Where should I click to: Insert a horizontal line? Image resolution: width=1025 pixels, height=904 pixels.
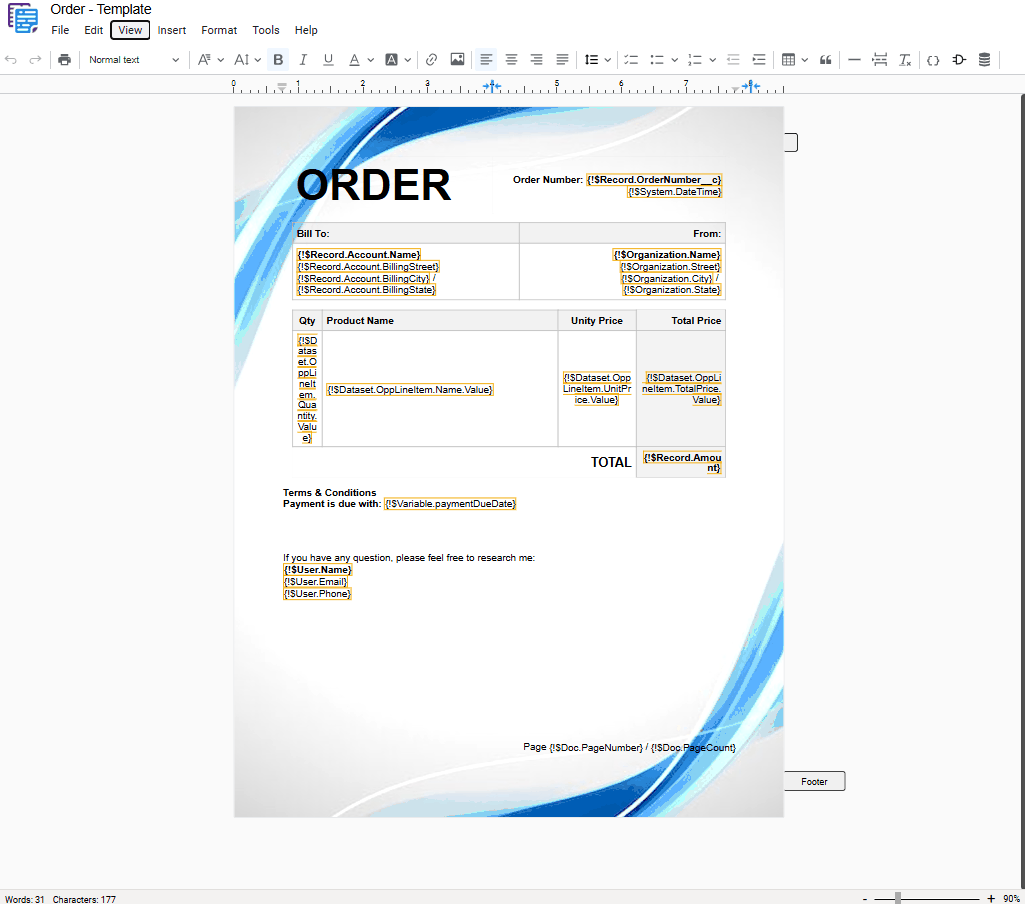tap(854, 59)
